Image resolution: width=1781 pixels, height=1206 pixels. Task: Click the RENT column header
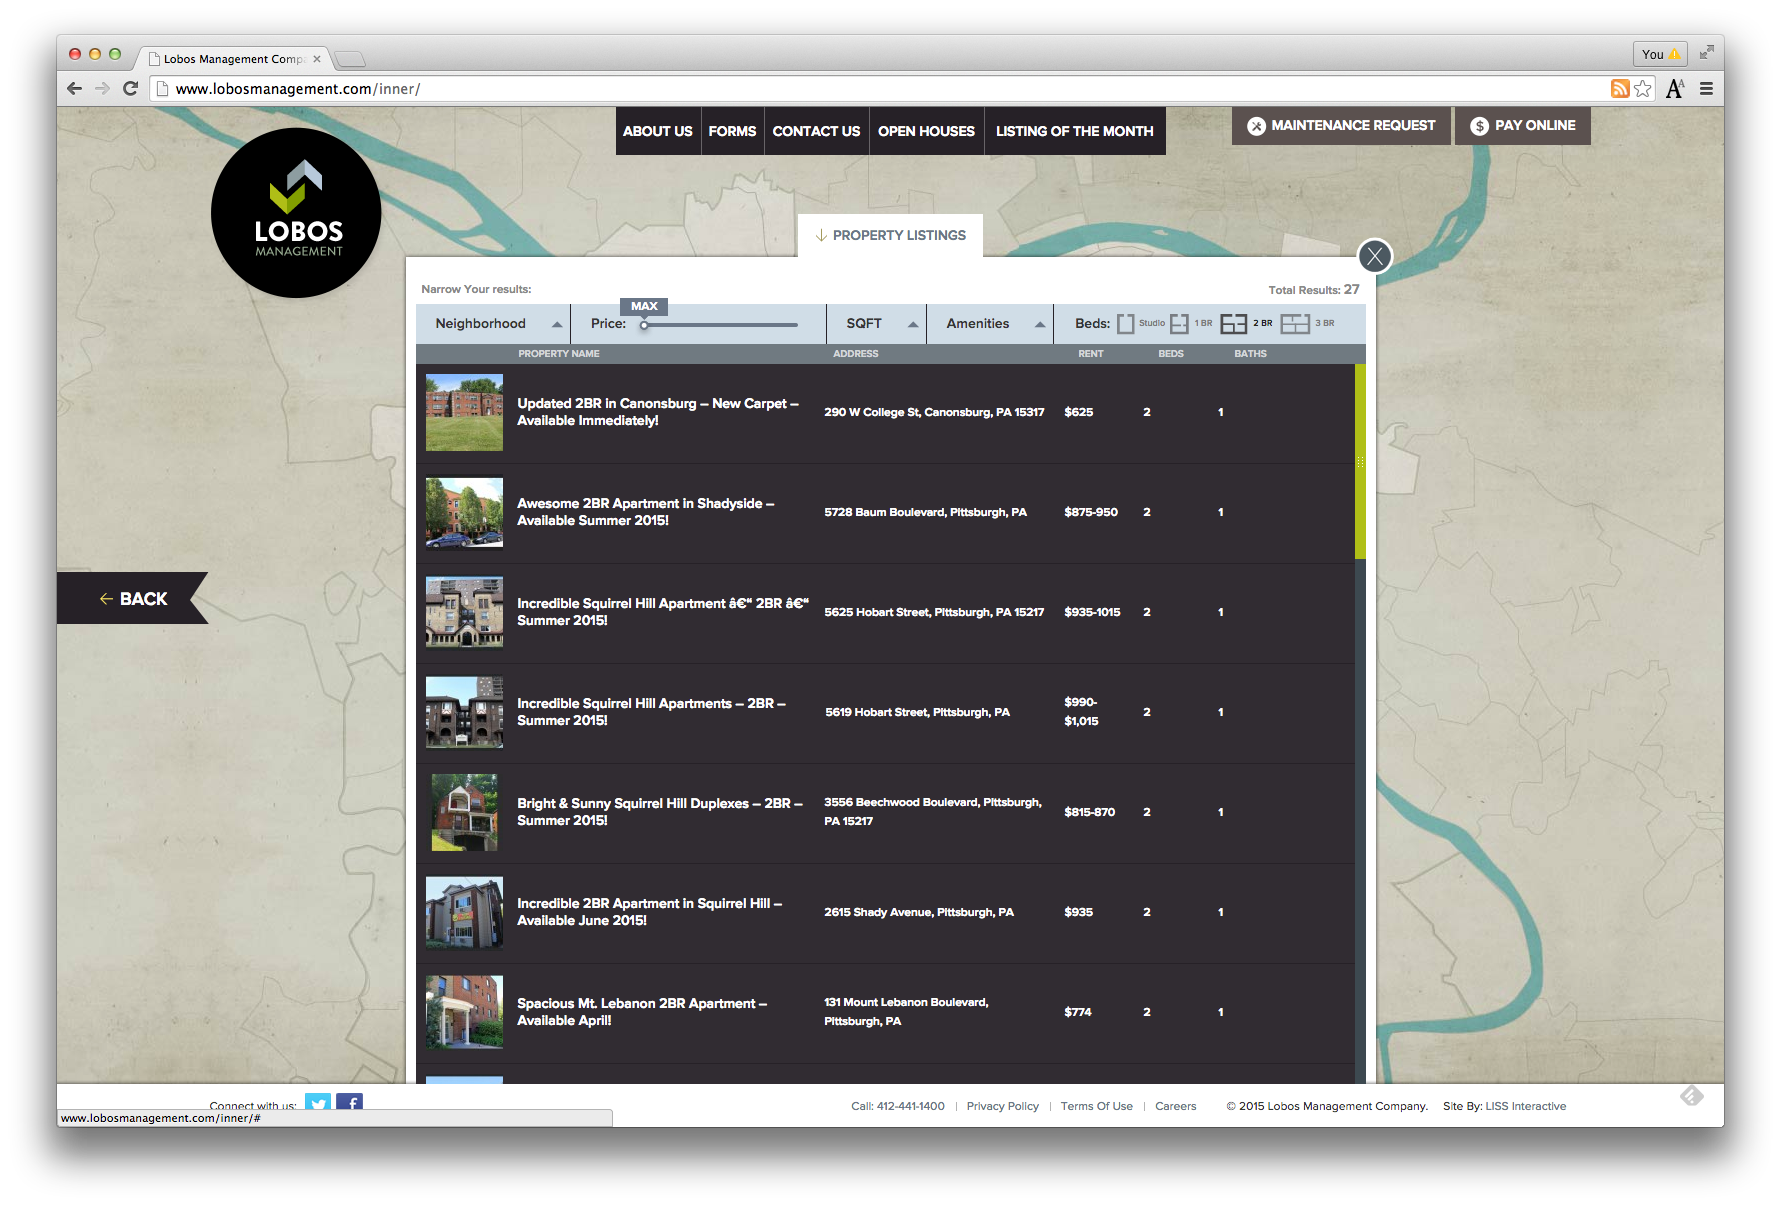tap(1090, 354)
